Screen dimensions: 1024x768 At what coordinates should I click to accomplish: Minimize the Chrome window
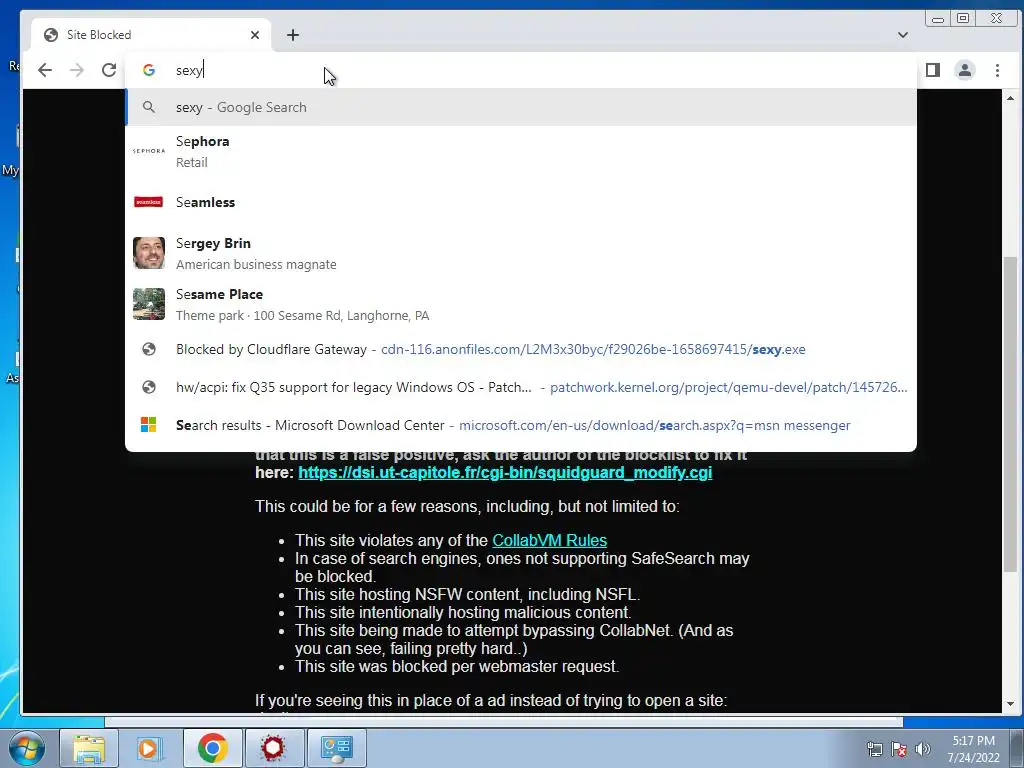click(x=938, y=19)
